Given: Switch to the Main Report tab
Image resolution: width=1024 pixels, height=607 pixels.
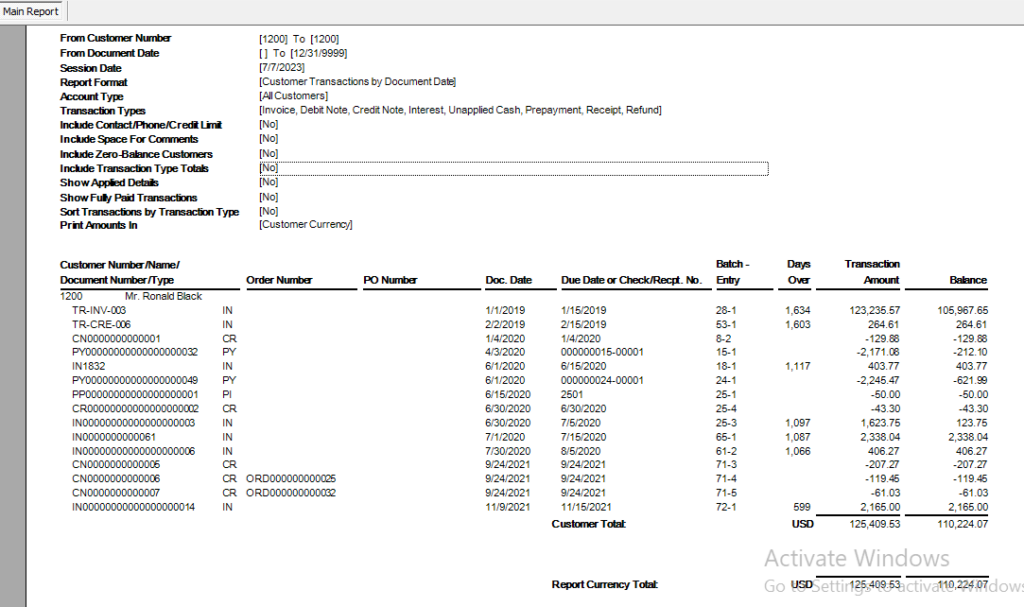Looking at the screenshot, I should click(x=31, y=11).
